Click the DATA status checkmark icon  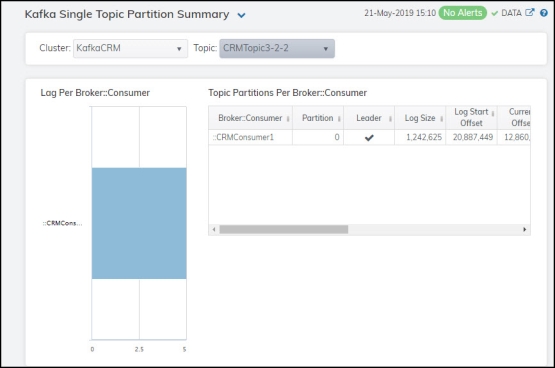[x=494, y=13]
